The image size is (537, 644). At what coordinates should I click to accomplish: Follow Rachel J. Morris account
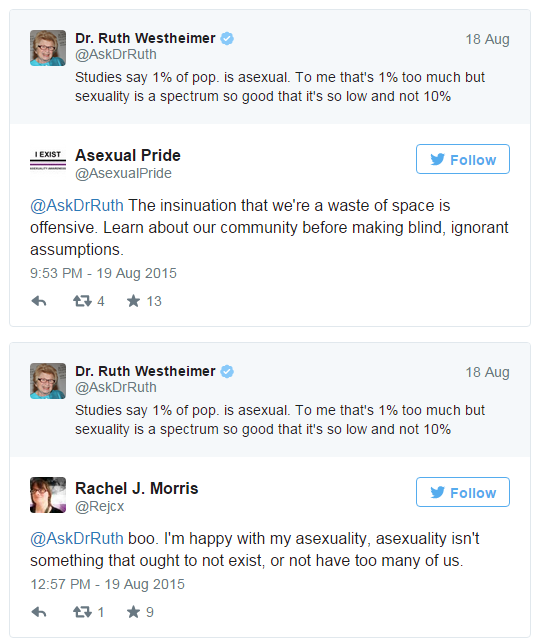click(x=463, y=492)
